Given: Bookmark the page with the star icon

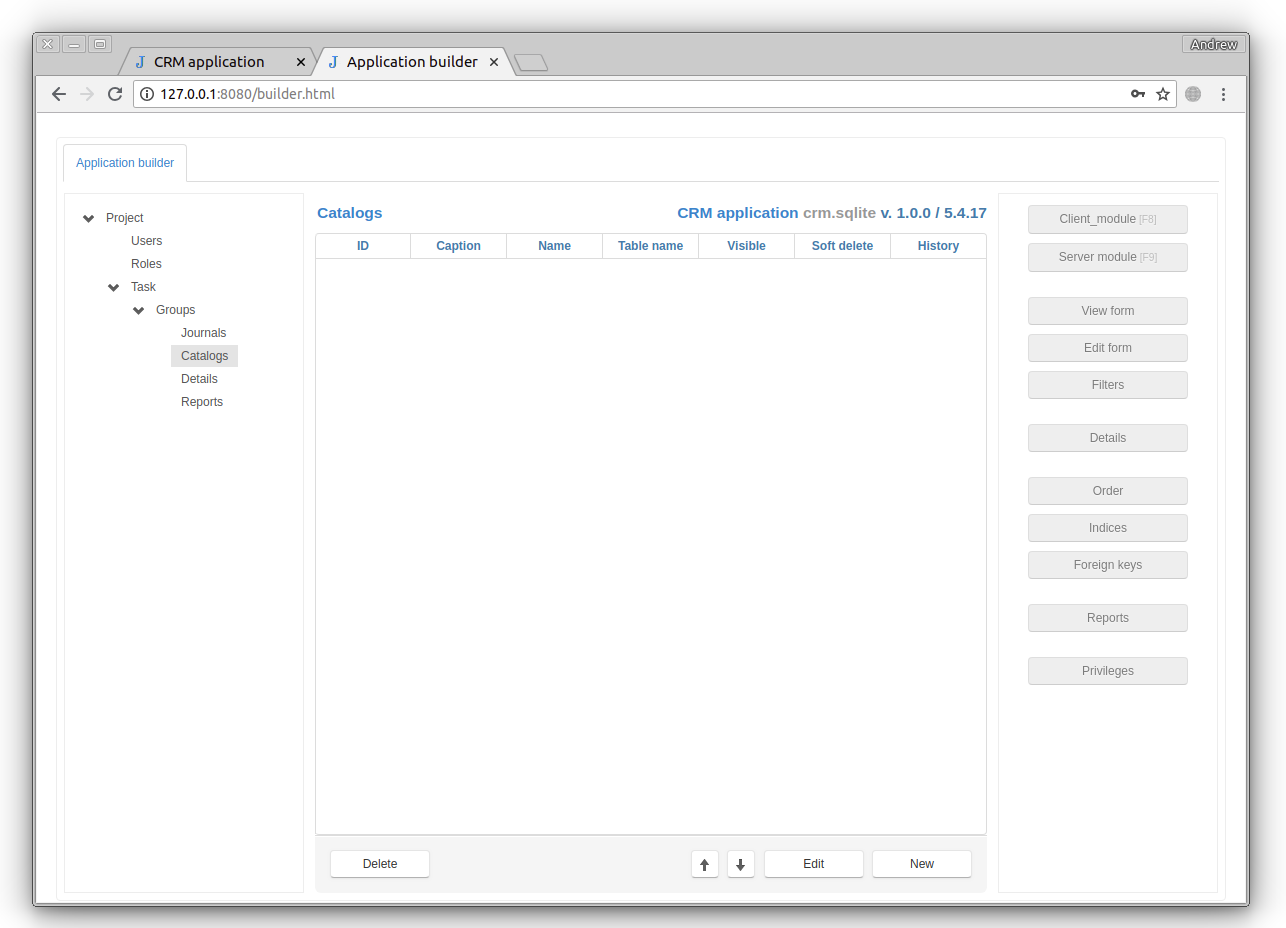Looking at the screenshot, I should click(x=1163, y=94).
